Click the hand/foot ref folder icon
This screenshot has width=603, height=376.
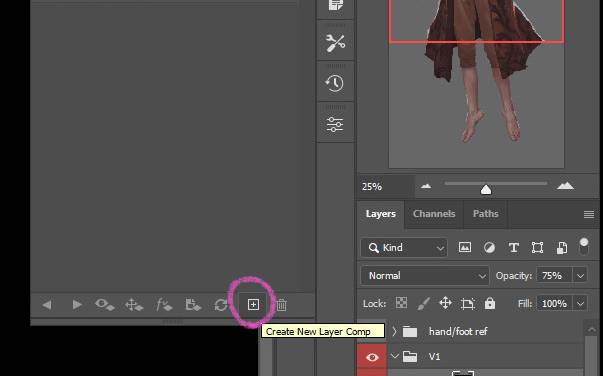click(x=410, y=331)
